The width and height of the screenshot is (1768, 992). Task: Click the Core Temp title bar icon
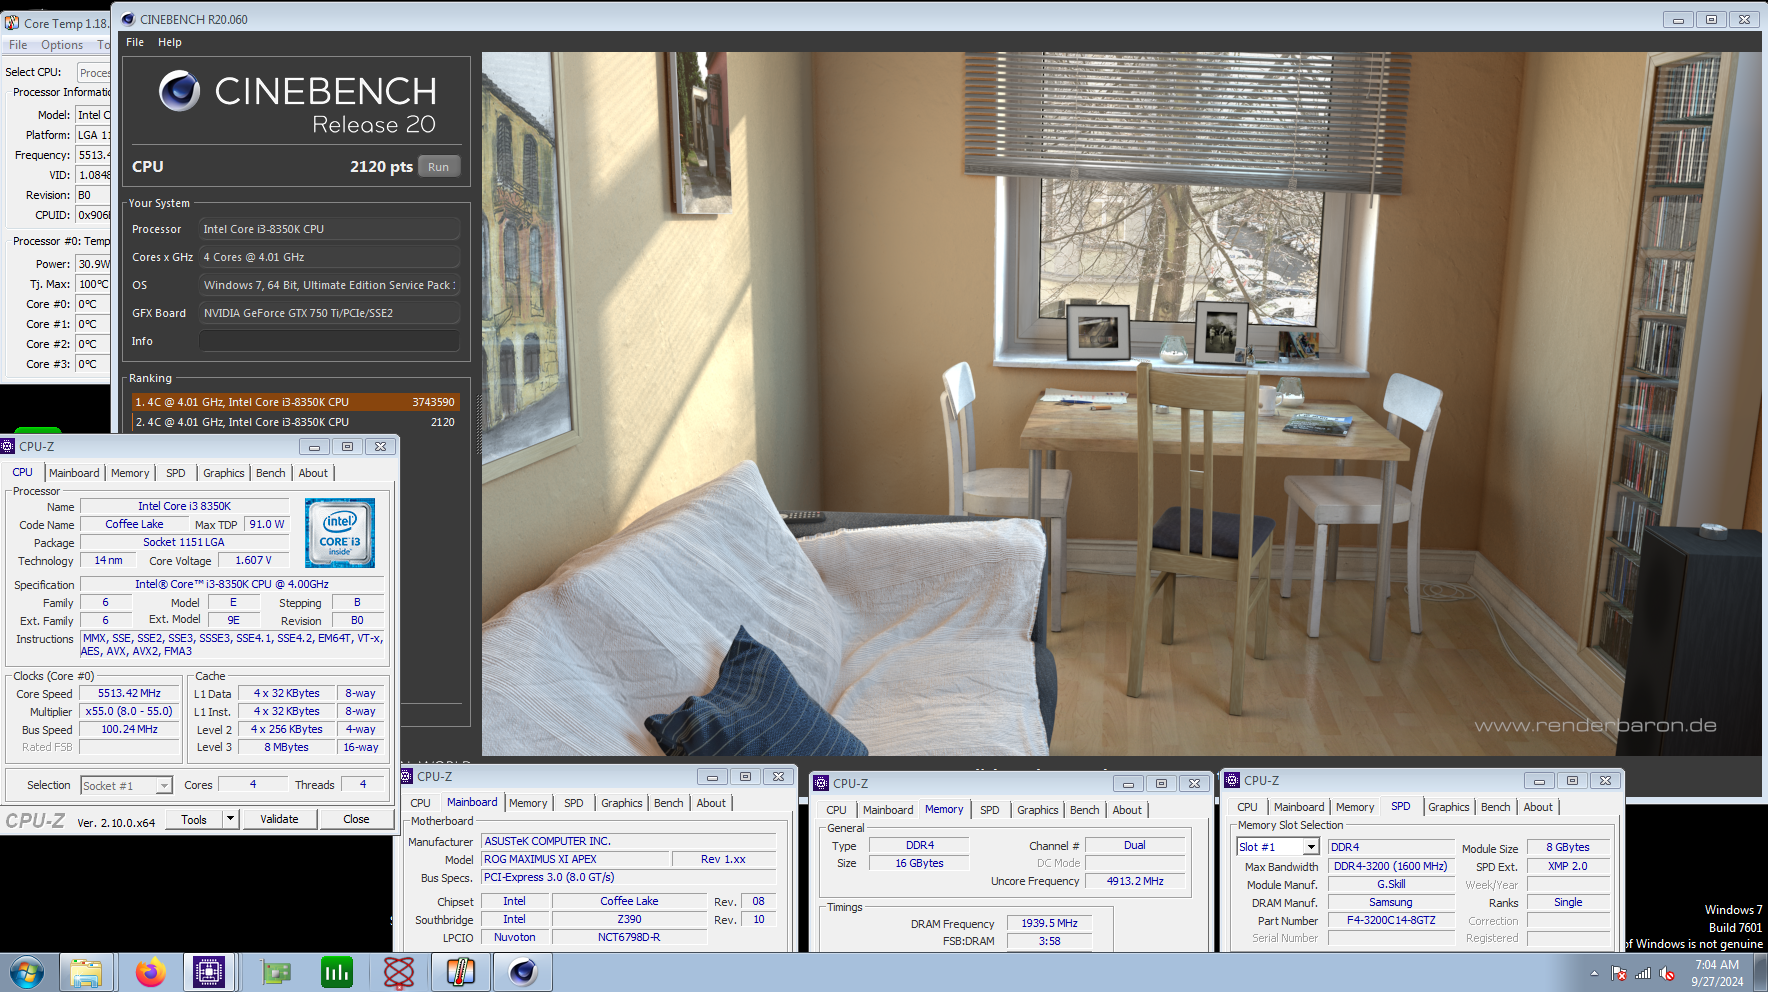pos(12,23)
